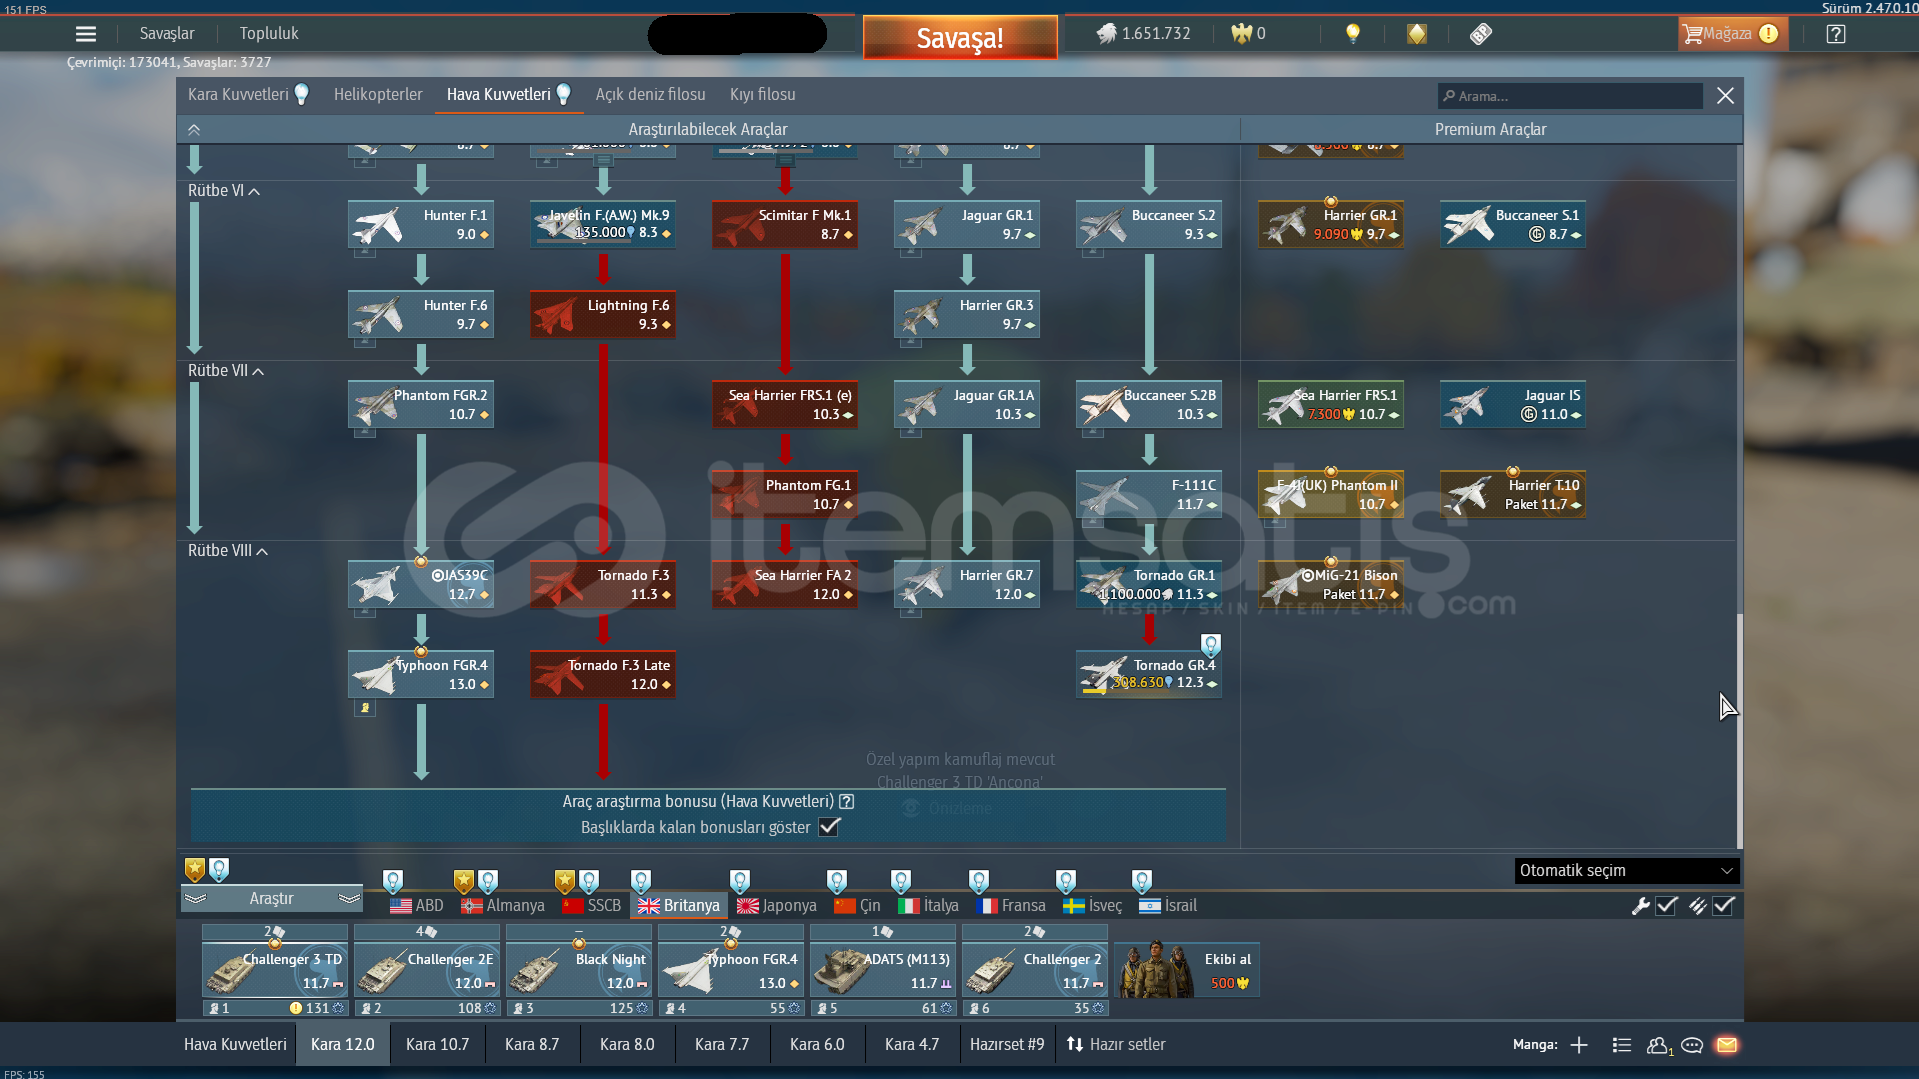Click the Savaşa! battle button
The height and width of the screenshot is (1079, 1919).
point(960,38)
